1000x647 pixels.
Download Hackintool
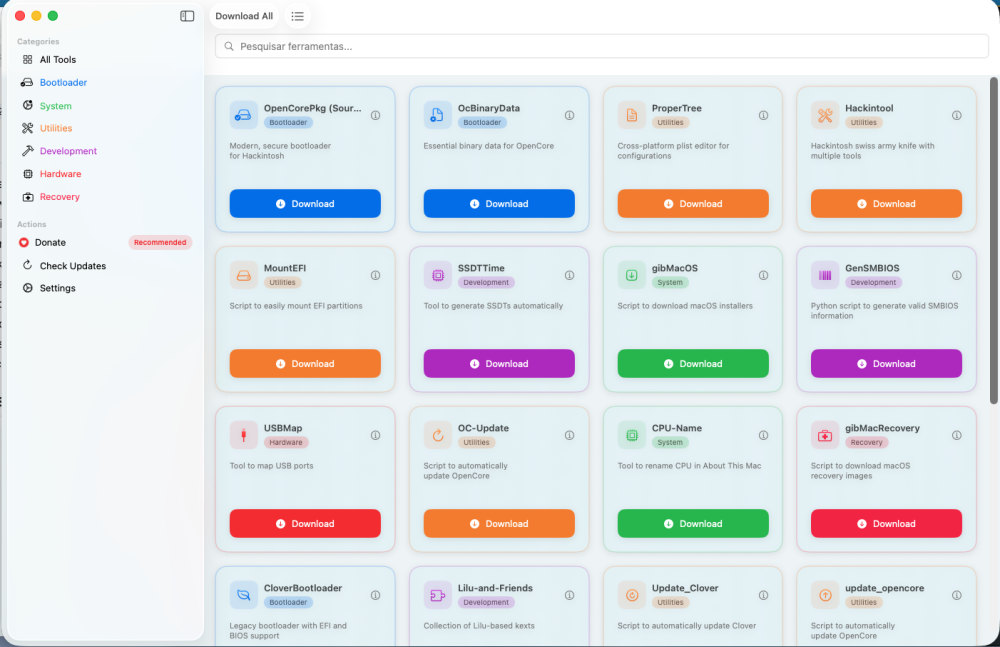coord(886,204)
